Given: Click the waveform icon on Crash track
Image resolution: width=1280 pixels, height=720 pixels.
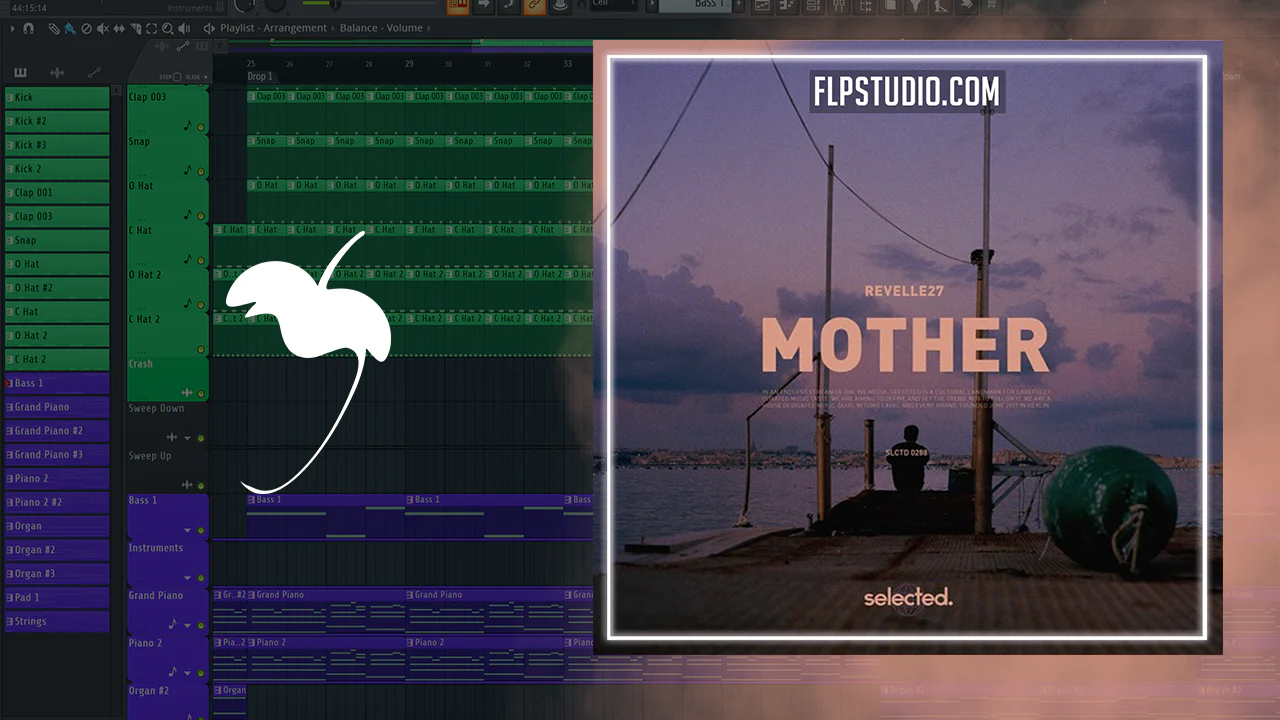Looking at the screenshot, I should pyautogui.click(x=187, y=393).
